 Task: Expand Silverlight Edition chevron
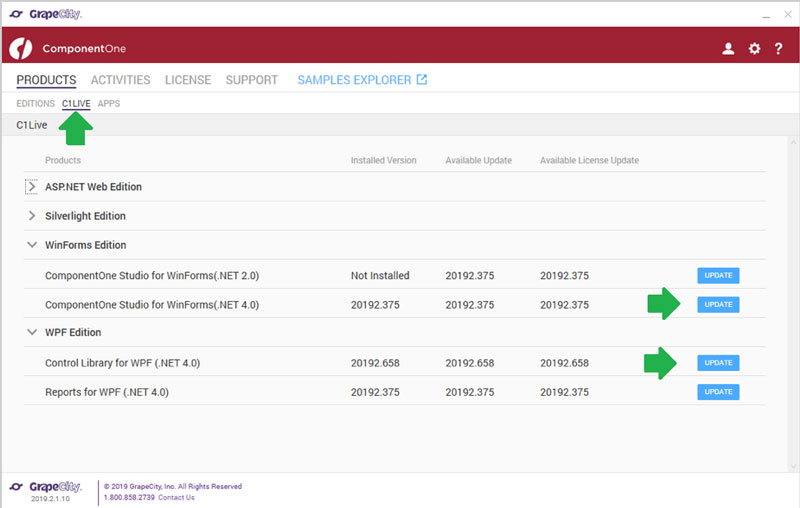point(32,216)
